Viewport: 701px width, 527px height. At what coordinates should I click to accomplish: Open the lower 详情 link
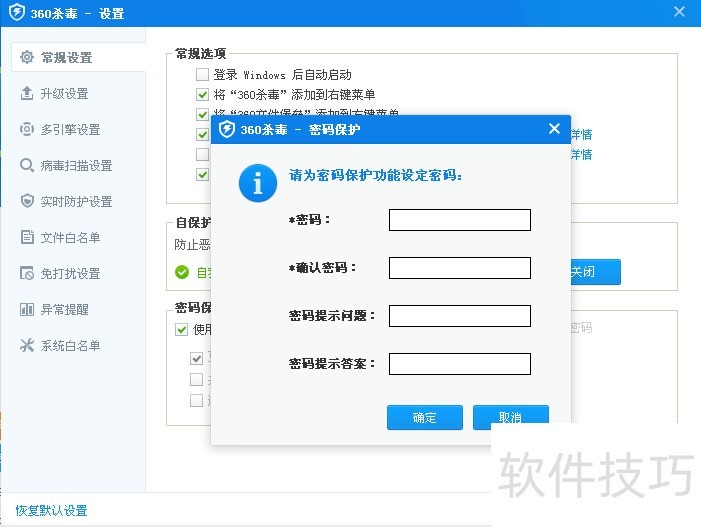click(x=581, y=154)
